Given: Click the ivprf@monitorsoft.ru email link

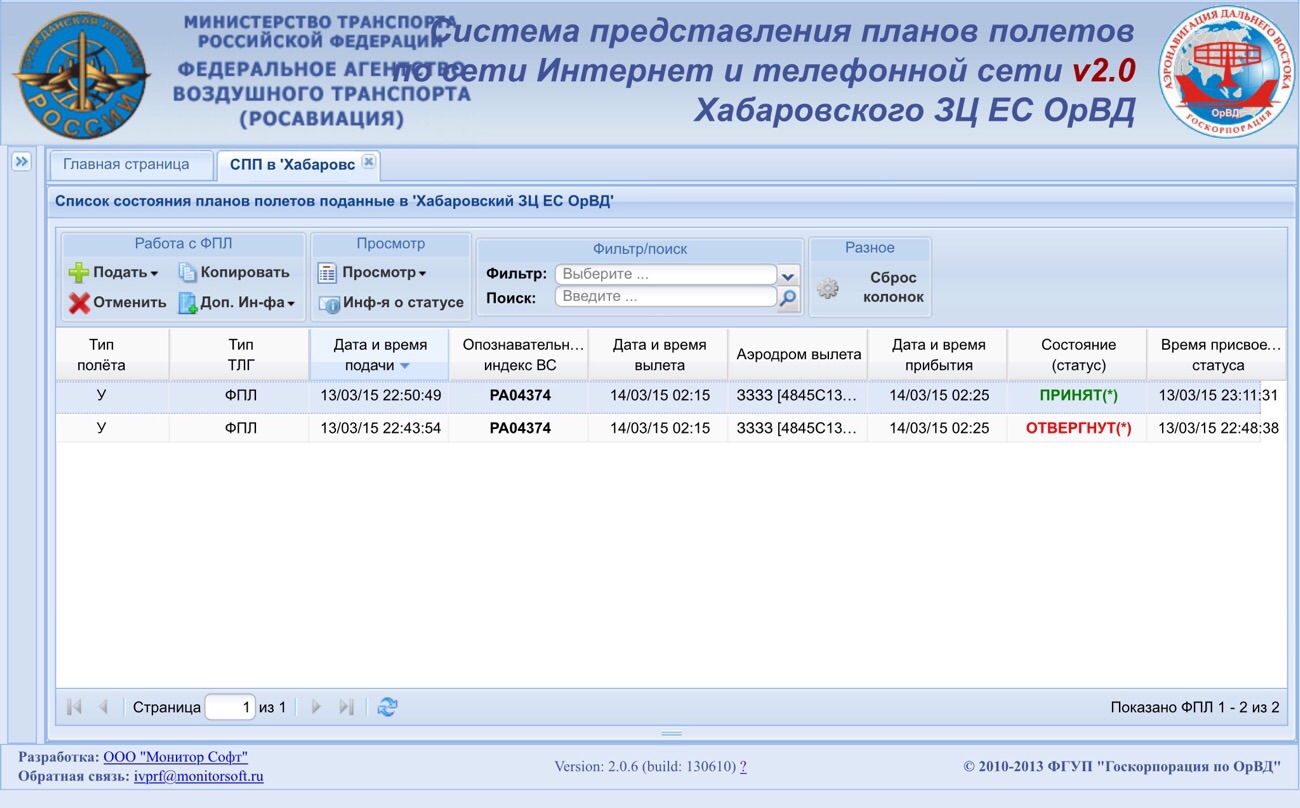Looking at the screenshot, I should (x=198, y=776).
